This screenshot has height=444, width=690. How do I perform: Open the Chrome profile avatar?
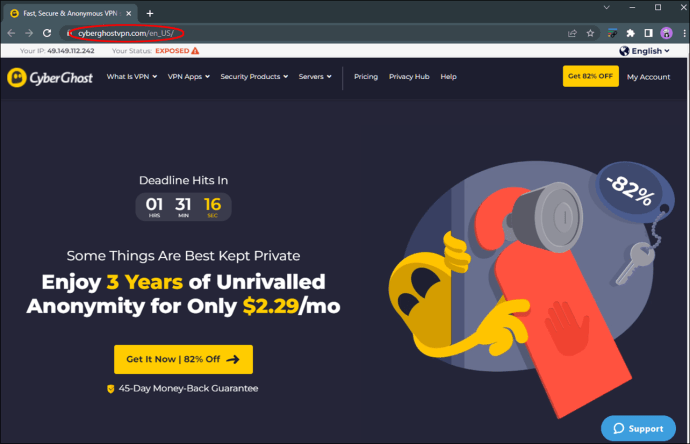pyautogui.click(x=666, y=33)
